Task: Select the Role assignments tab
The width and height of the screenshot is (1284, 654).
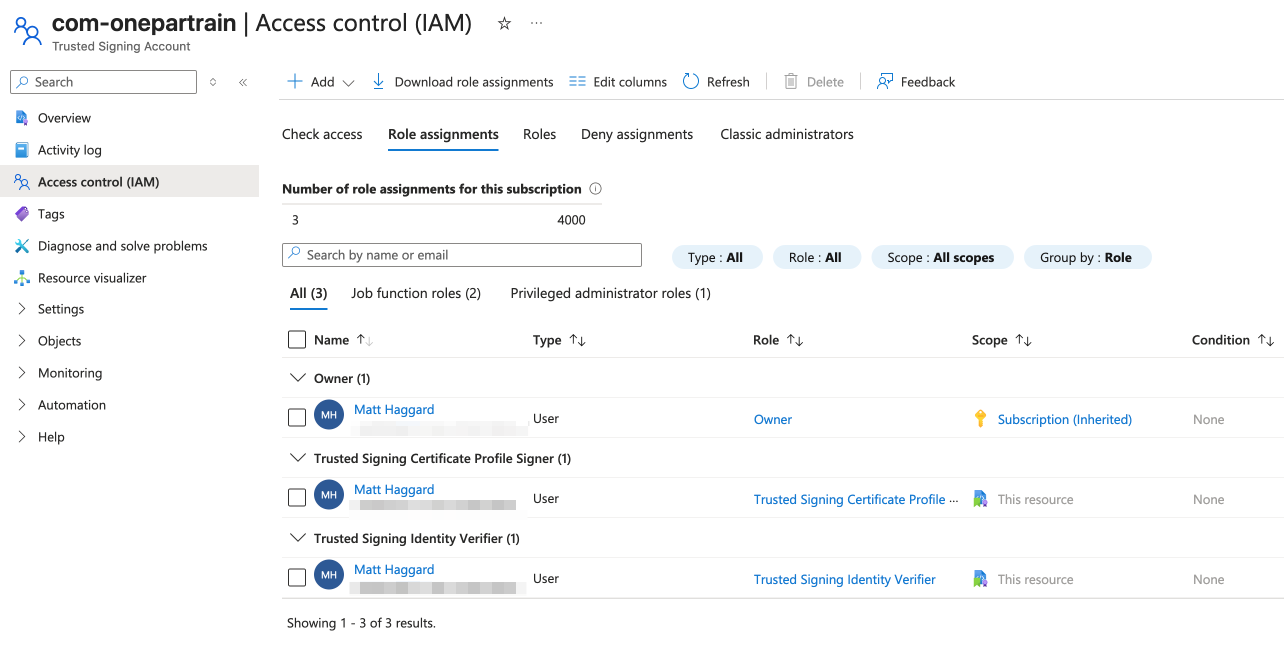Action: (443, 134)
